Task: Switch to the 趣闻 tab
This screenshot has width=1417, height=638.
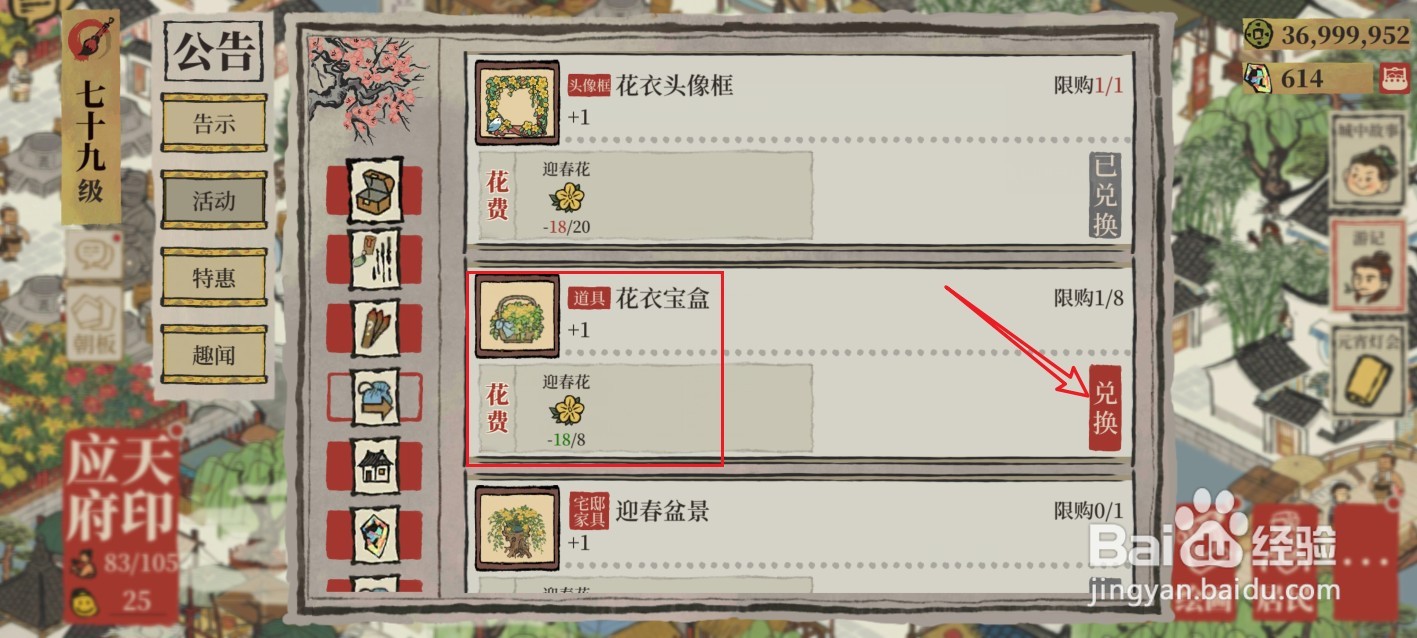Action: pos(214,353)
